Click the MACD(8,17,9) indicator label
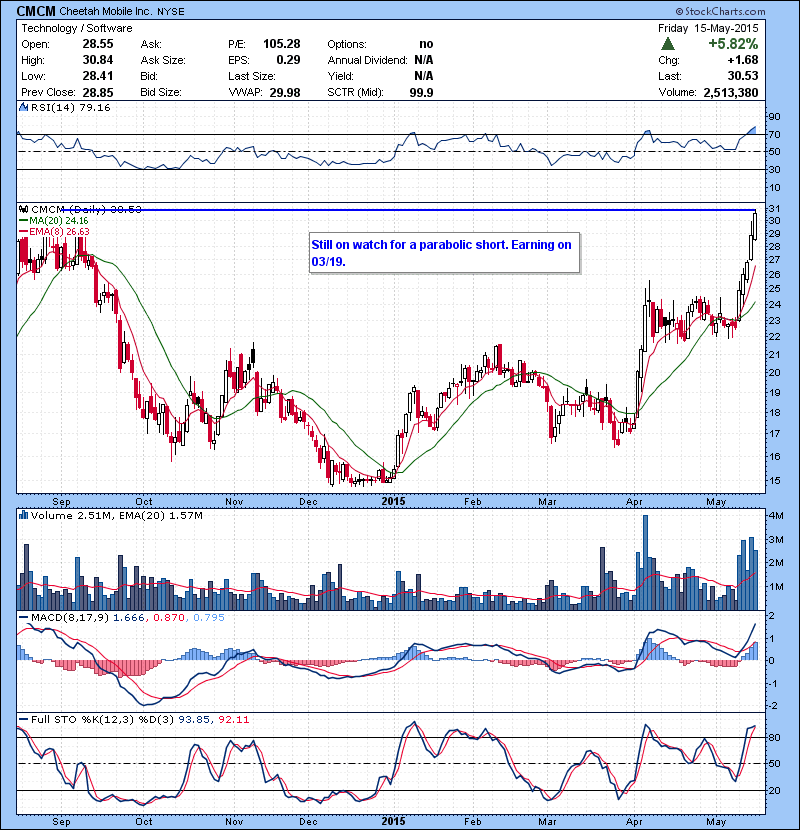Image resolution: width=800 pixels, height=830 pixels. tap(70, 617)
